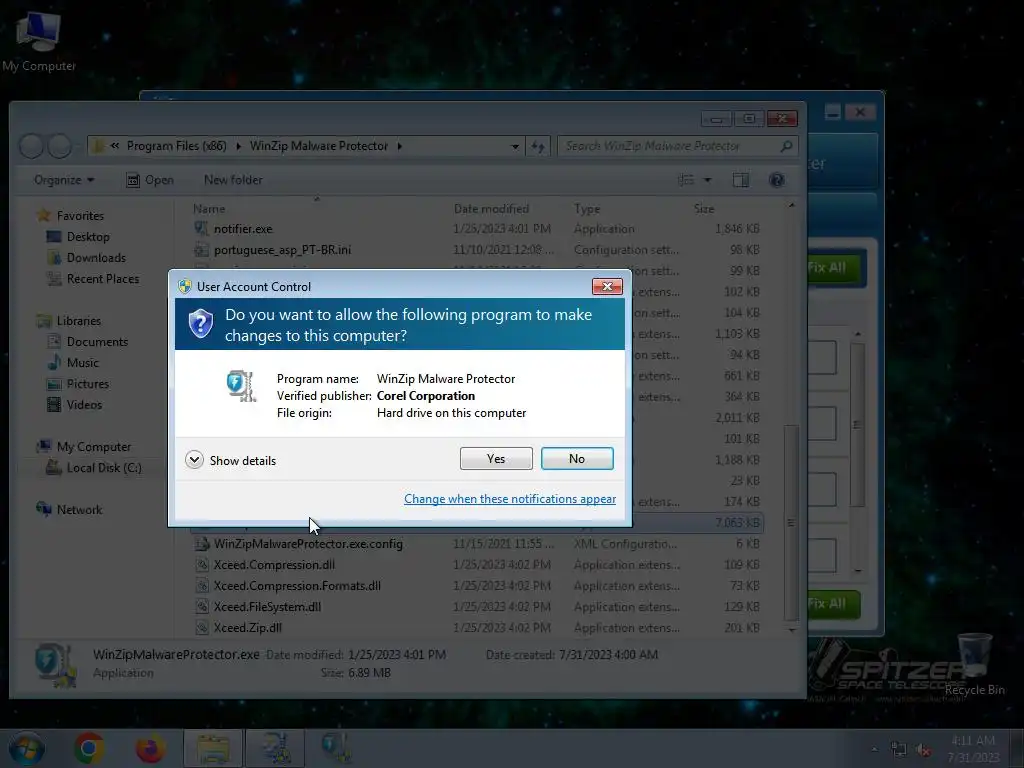
Task: Click the Explorer back button
Action: tap(31, 146)
